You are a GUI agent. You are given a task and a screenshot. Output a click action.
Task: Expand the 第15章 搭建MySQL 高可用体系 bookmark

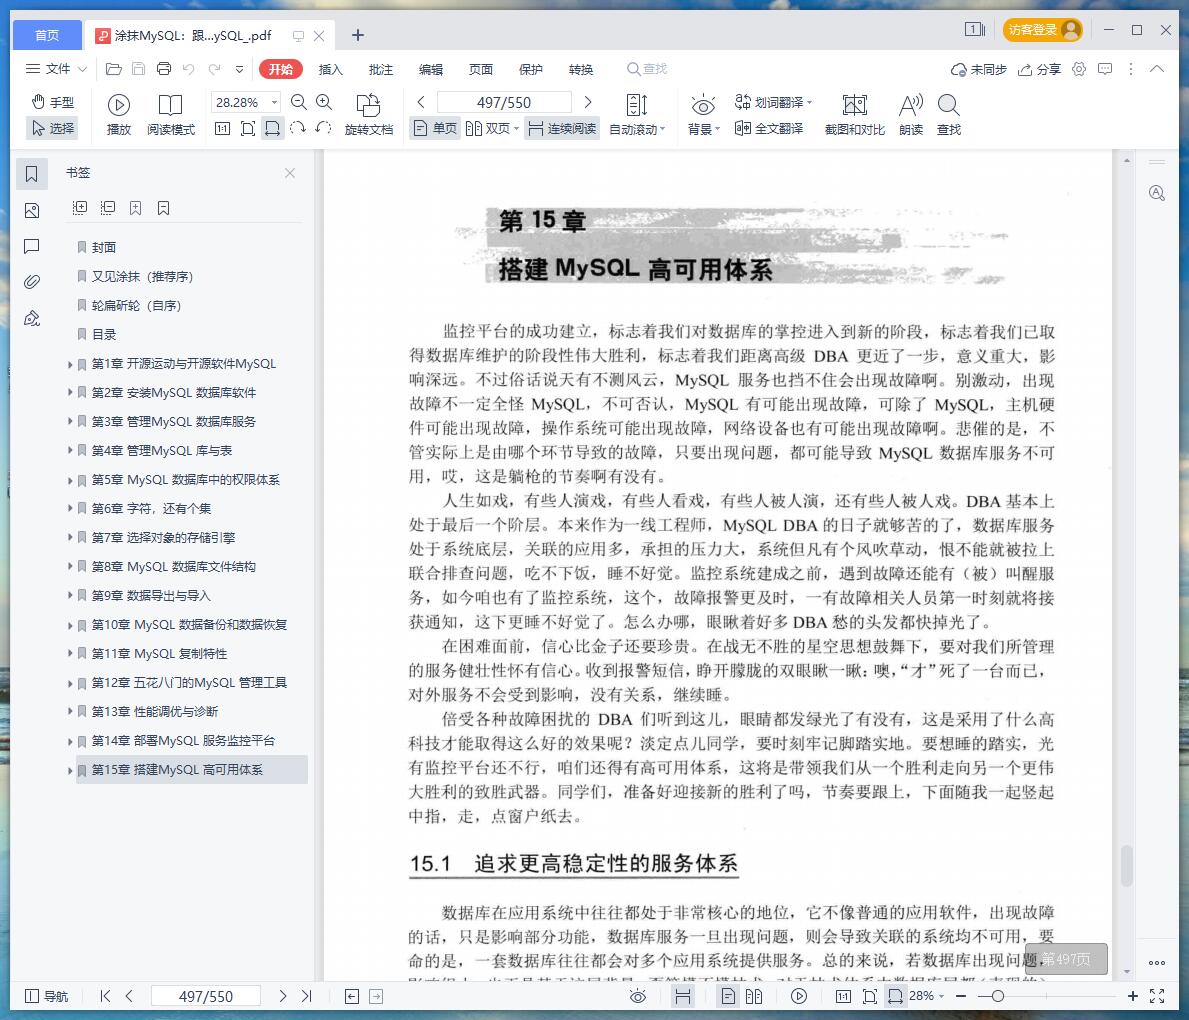point(70,770)
